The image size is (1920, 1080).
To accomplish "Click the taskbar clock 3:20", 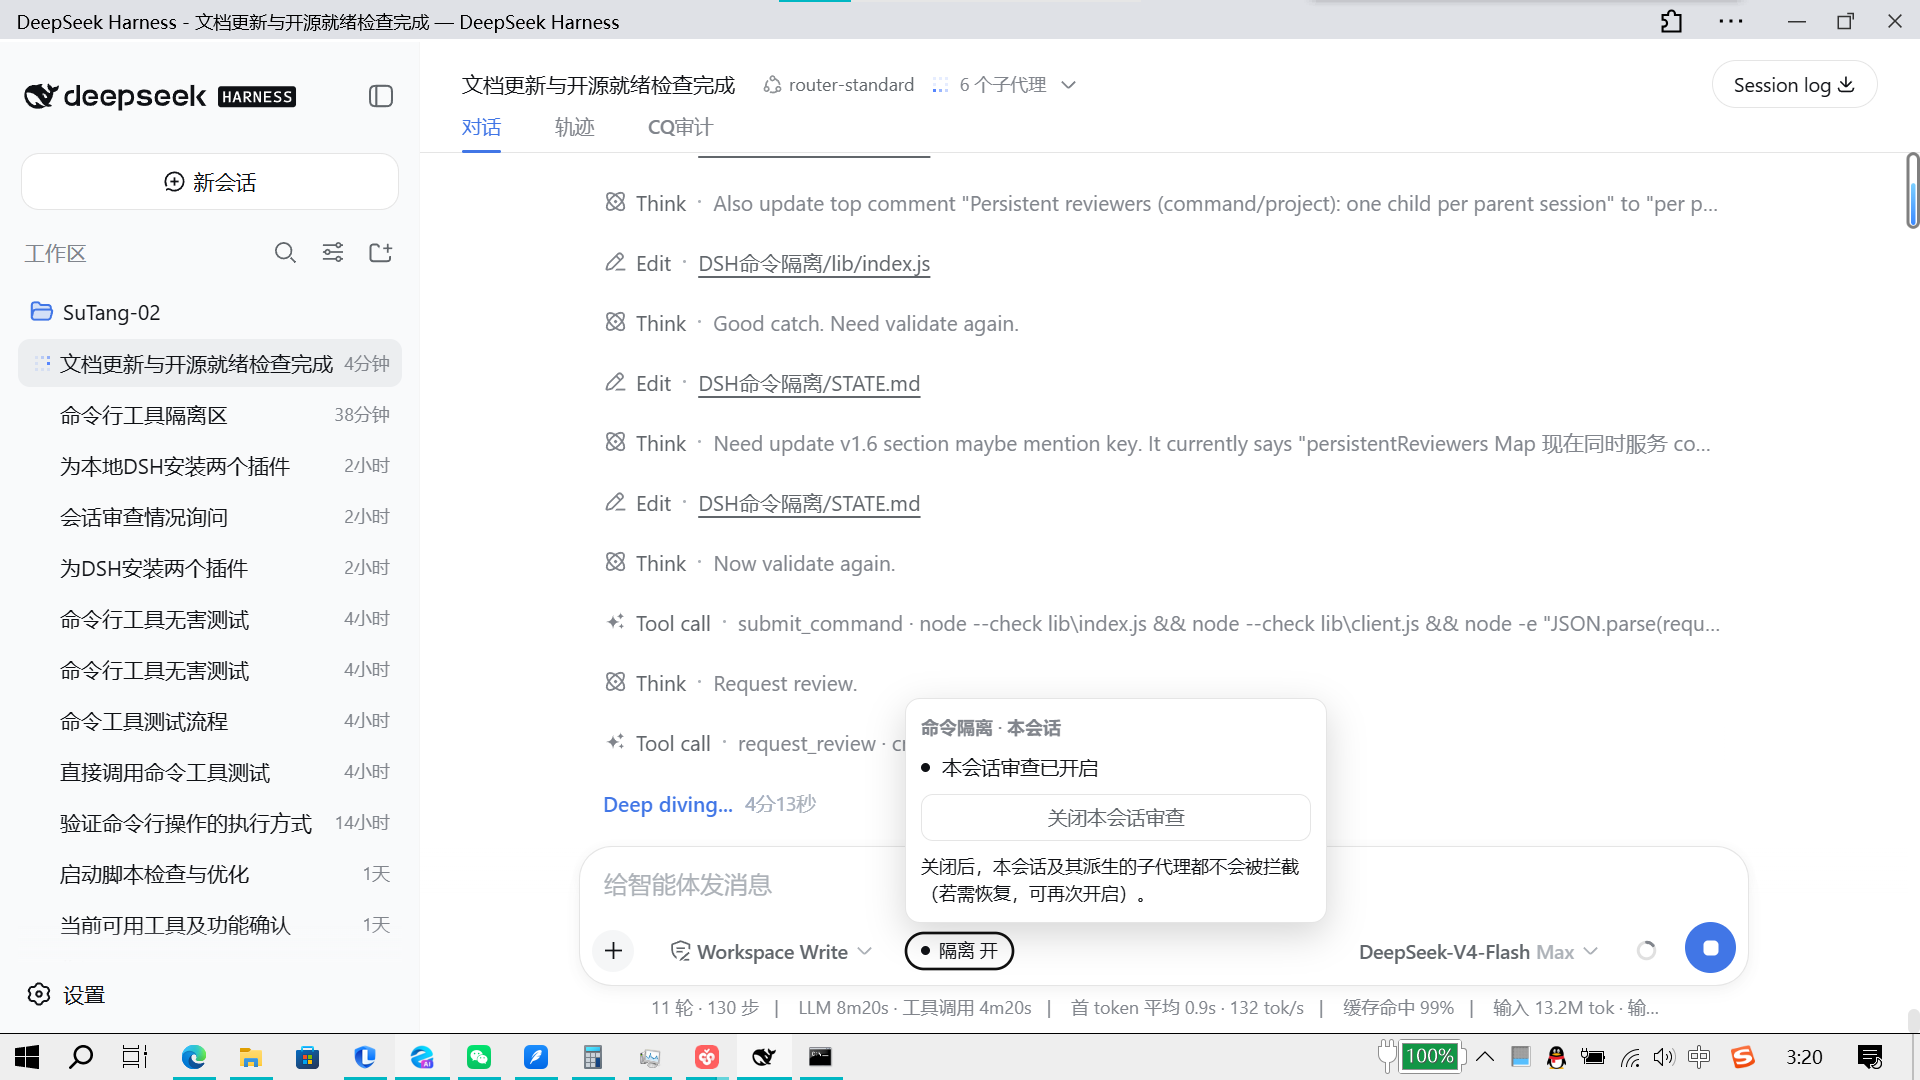I will pos(1804,1057).
